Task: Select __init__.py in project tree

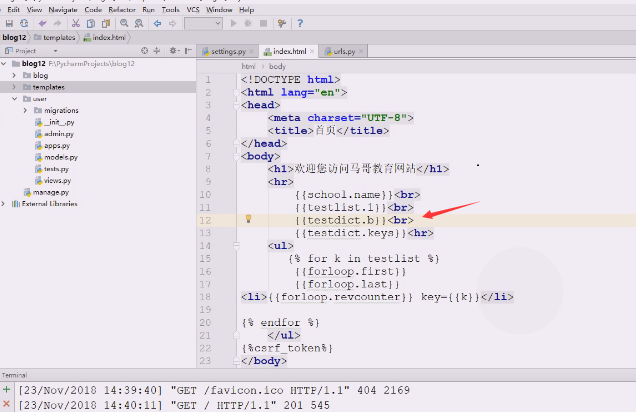Action: pyautogui.click(x=54, y=122)
